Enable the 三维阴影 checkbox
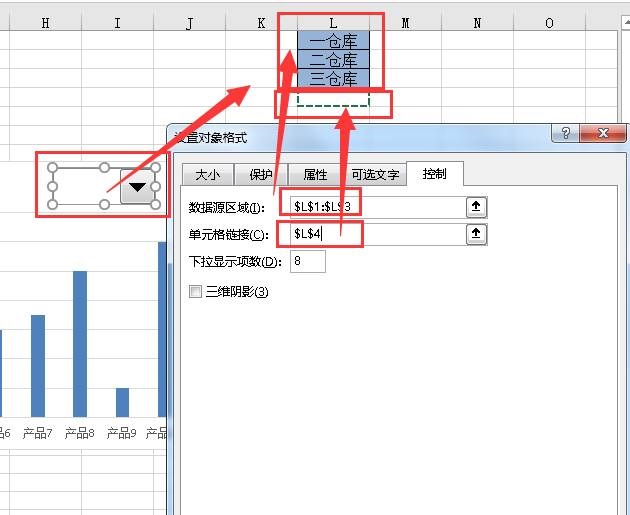630x515 pixels. pos(195,291)
